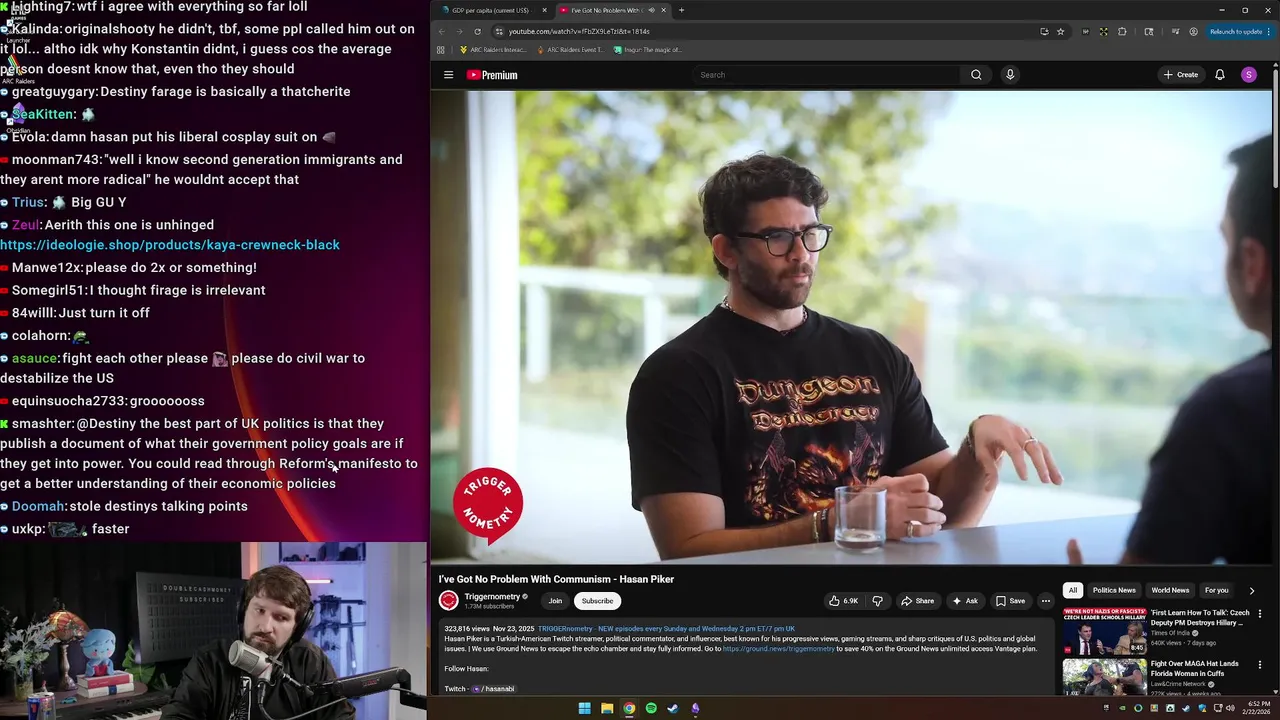
Task: Select the Politics News filter chip
Action: click(x=1114, y=590)
